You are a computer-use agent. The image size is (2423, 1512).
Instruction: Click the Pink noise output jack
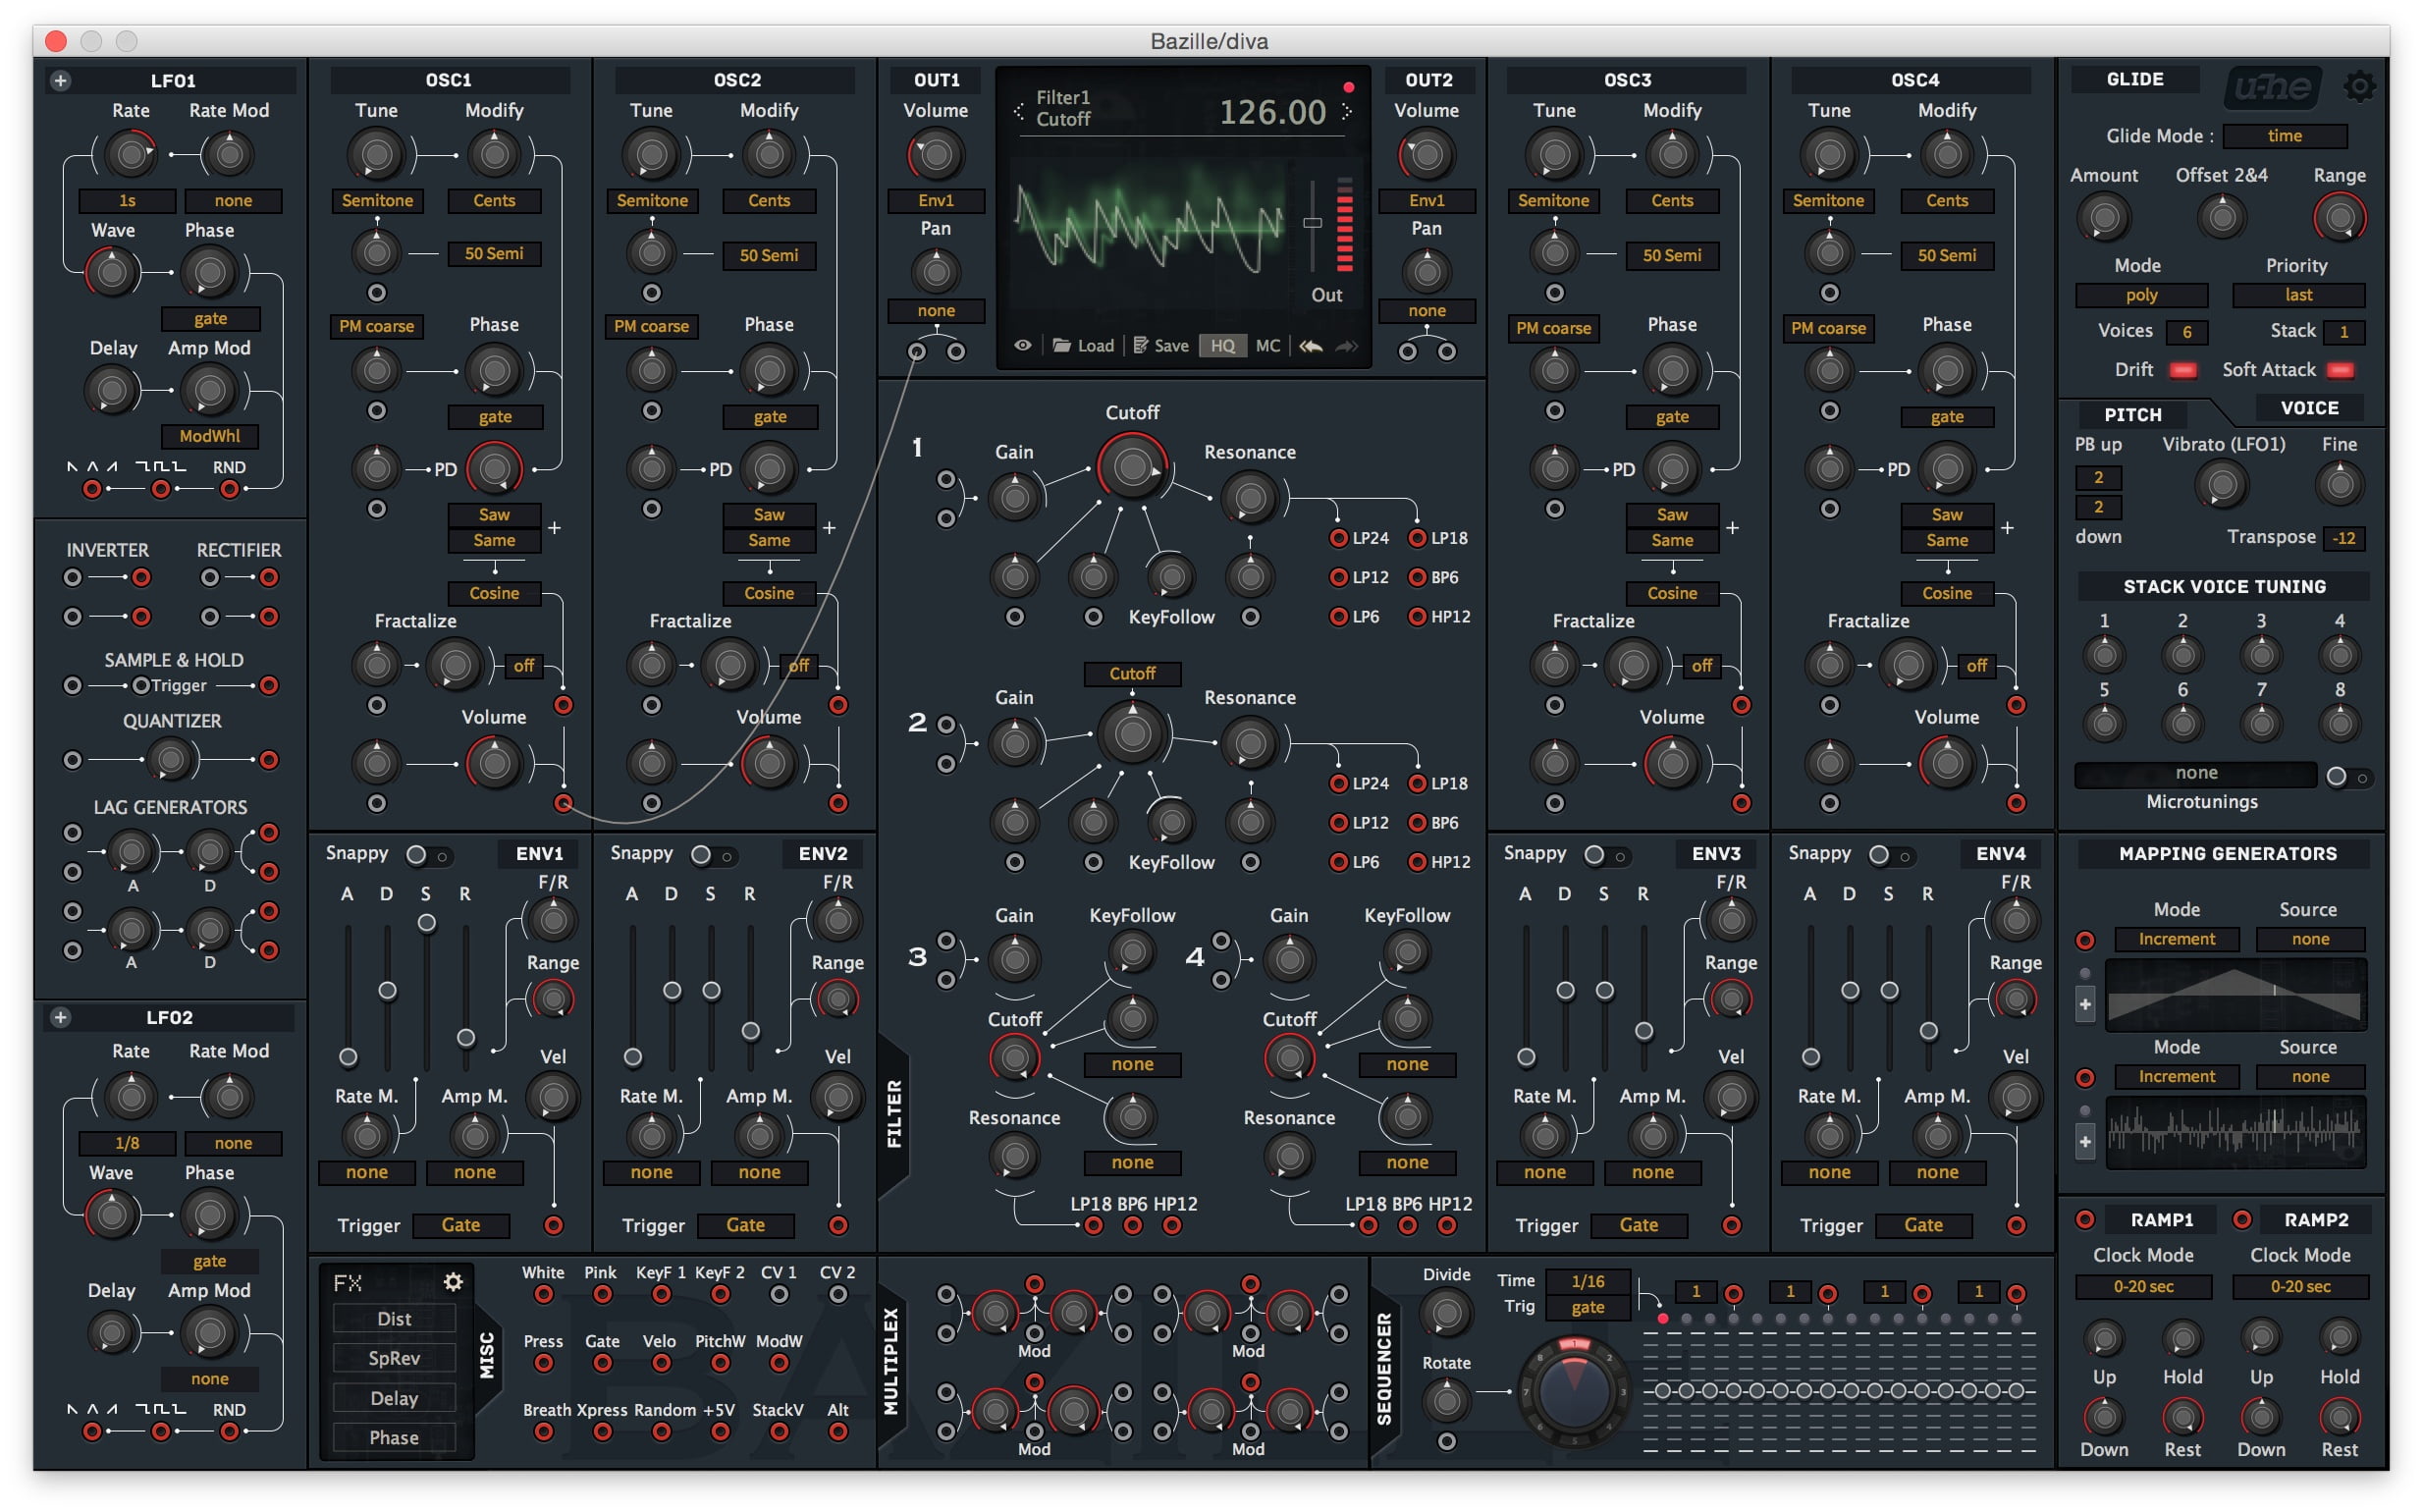point(602,1295)
